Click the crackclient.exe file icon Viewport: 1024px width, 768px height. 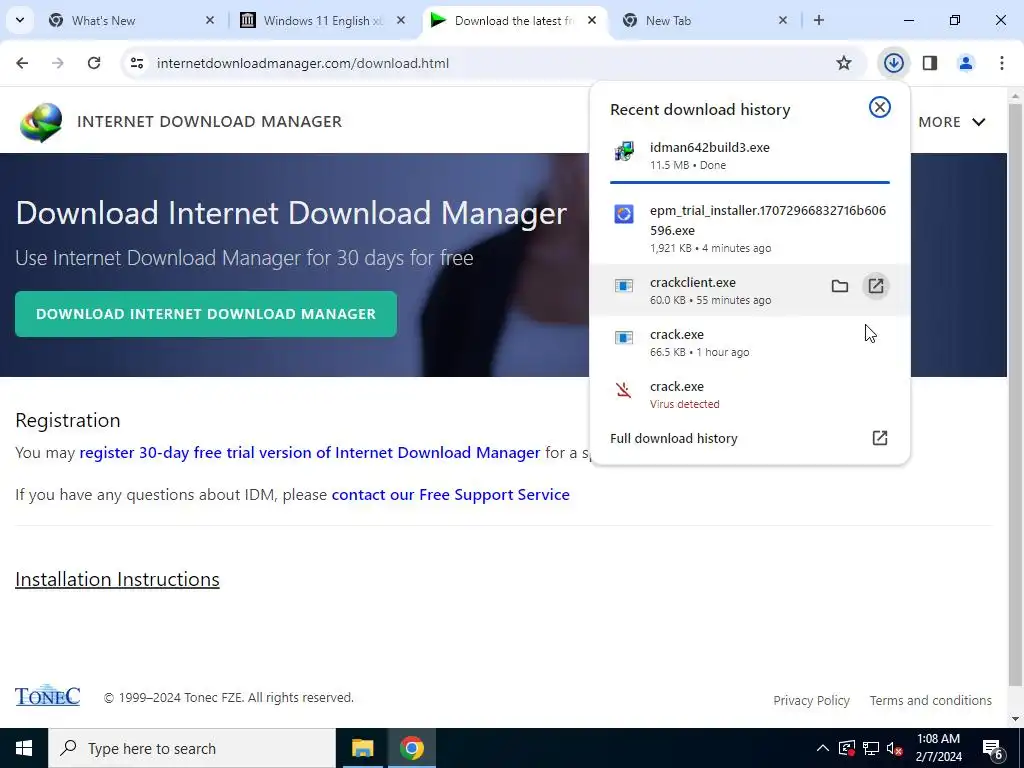[624, 285]
